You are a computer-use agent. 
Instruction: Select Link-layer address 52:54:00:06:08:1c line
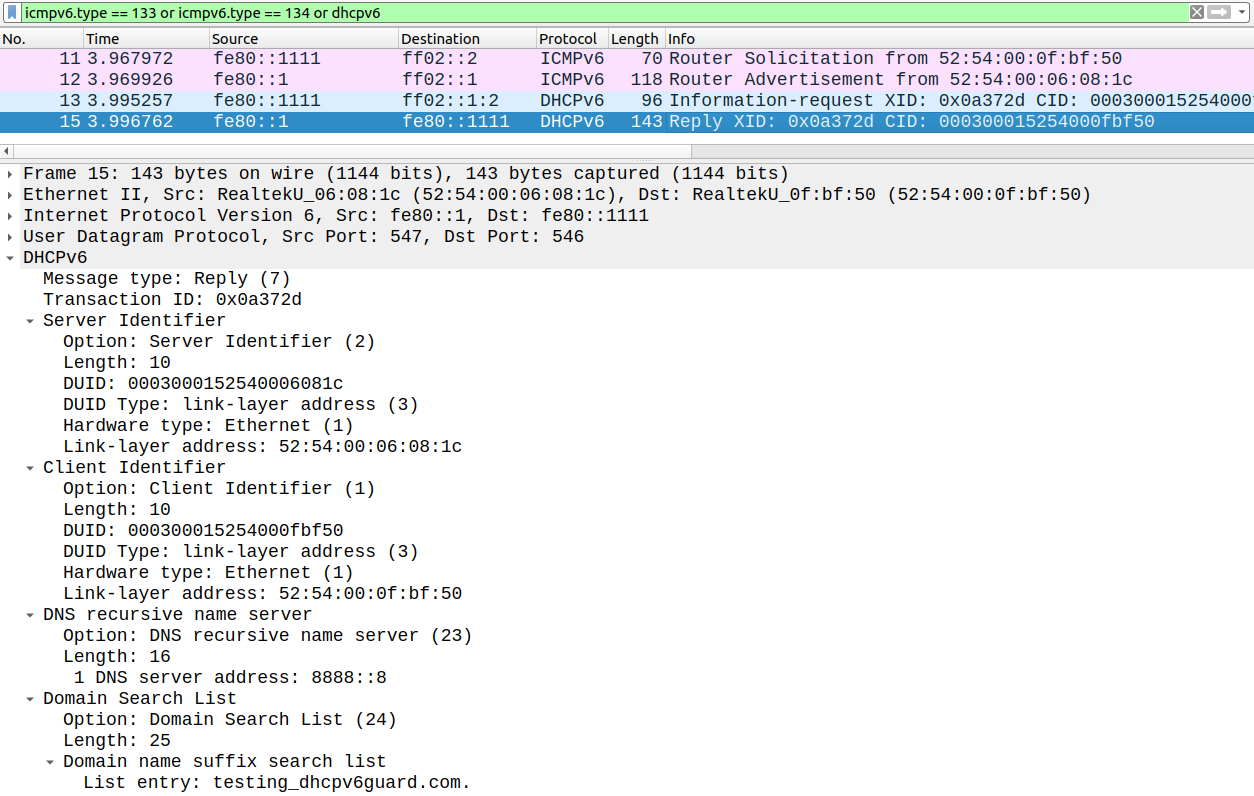click(x=262, y=447)
